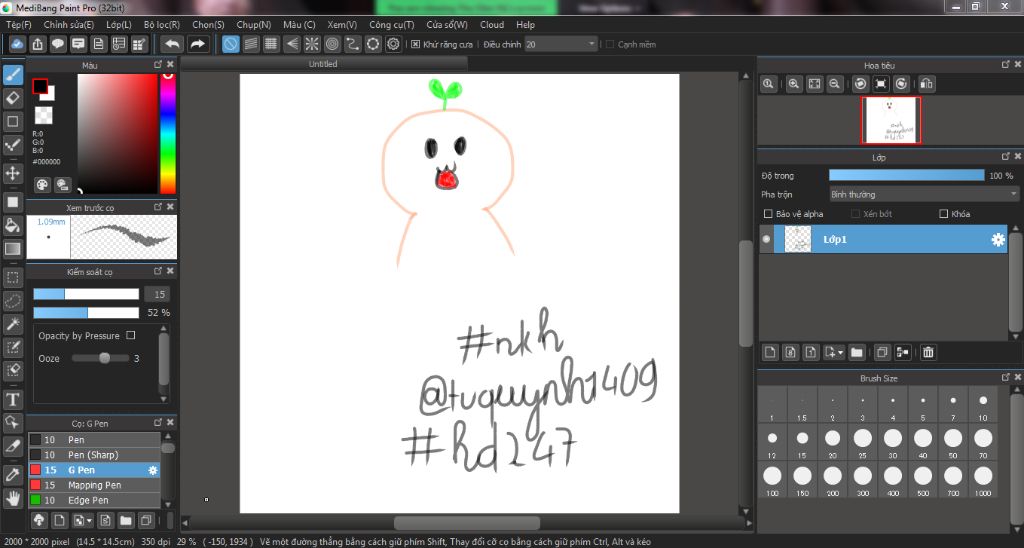Select the Eraser tool

(12, 98)
